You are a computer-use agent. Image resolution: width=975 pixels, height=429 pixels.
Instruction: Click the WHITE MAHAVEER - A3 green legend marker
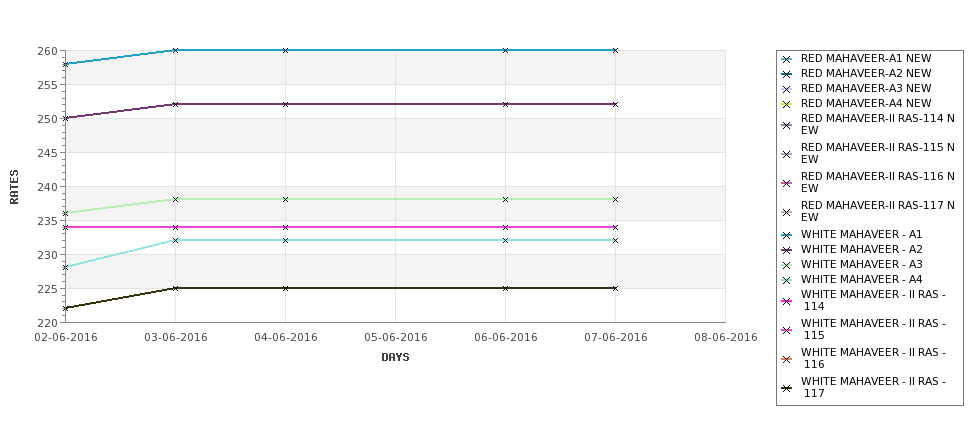tap(787, 265)
